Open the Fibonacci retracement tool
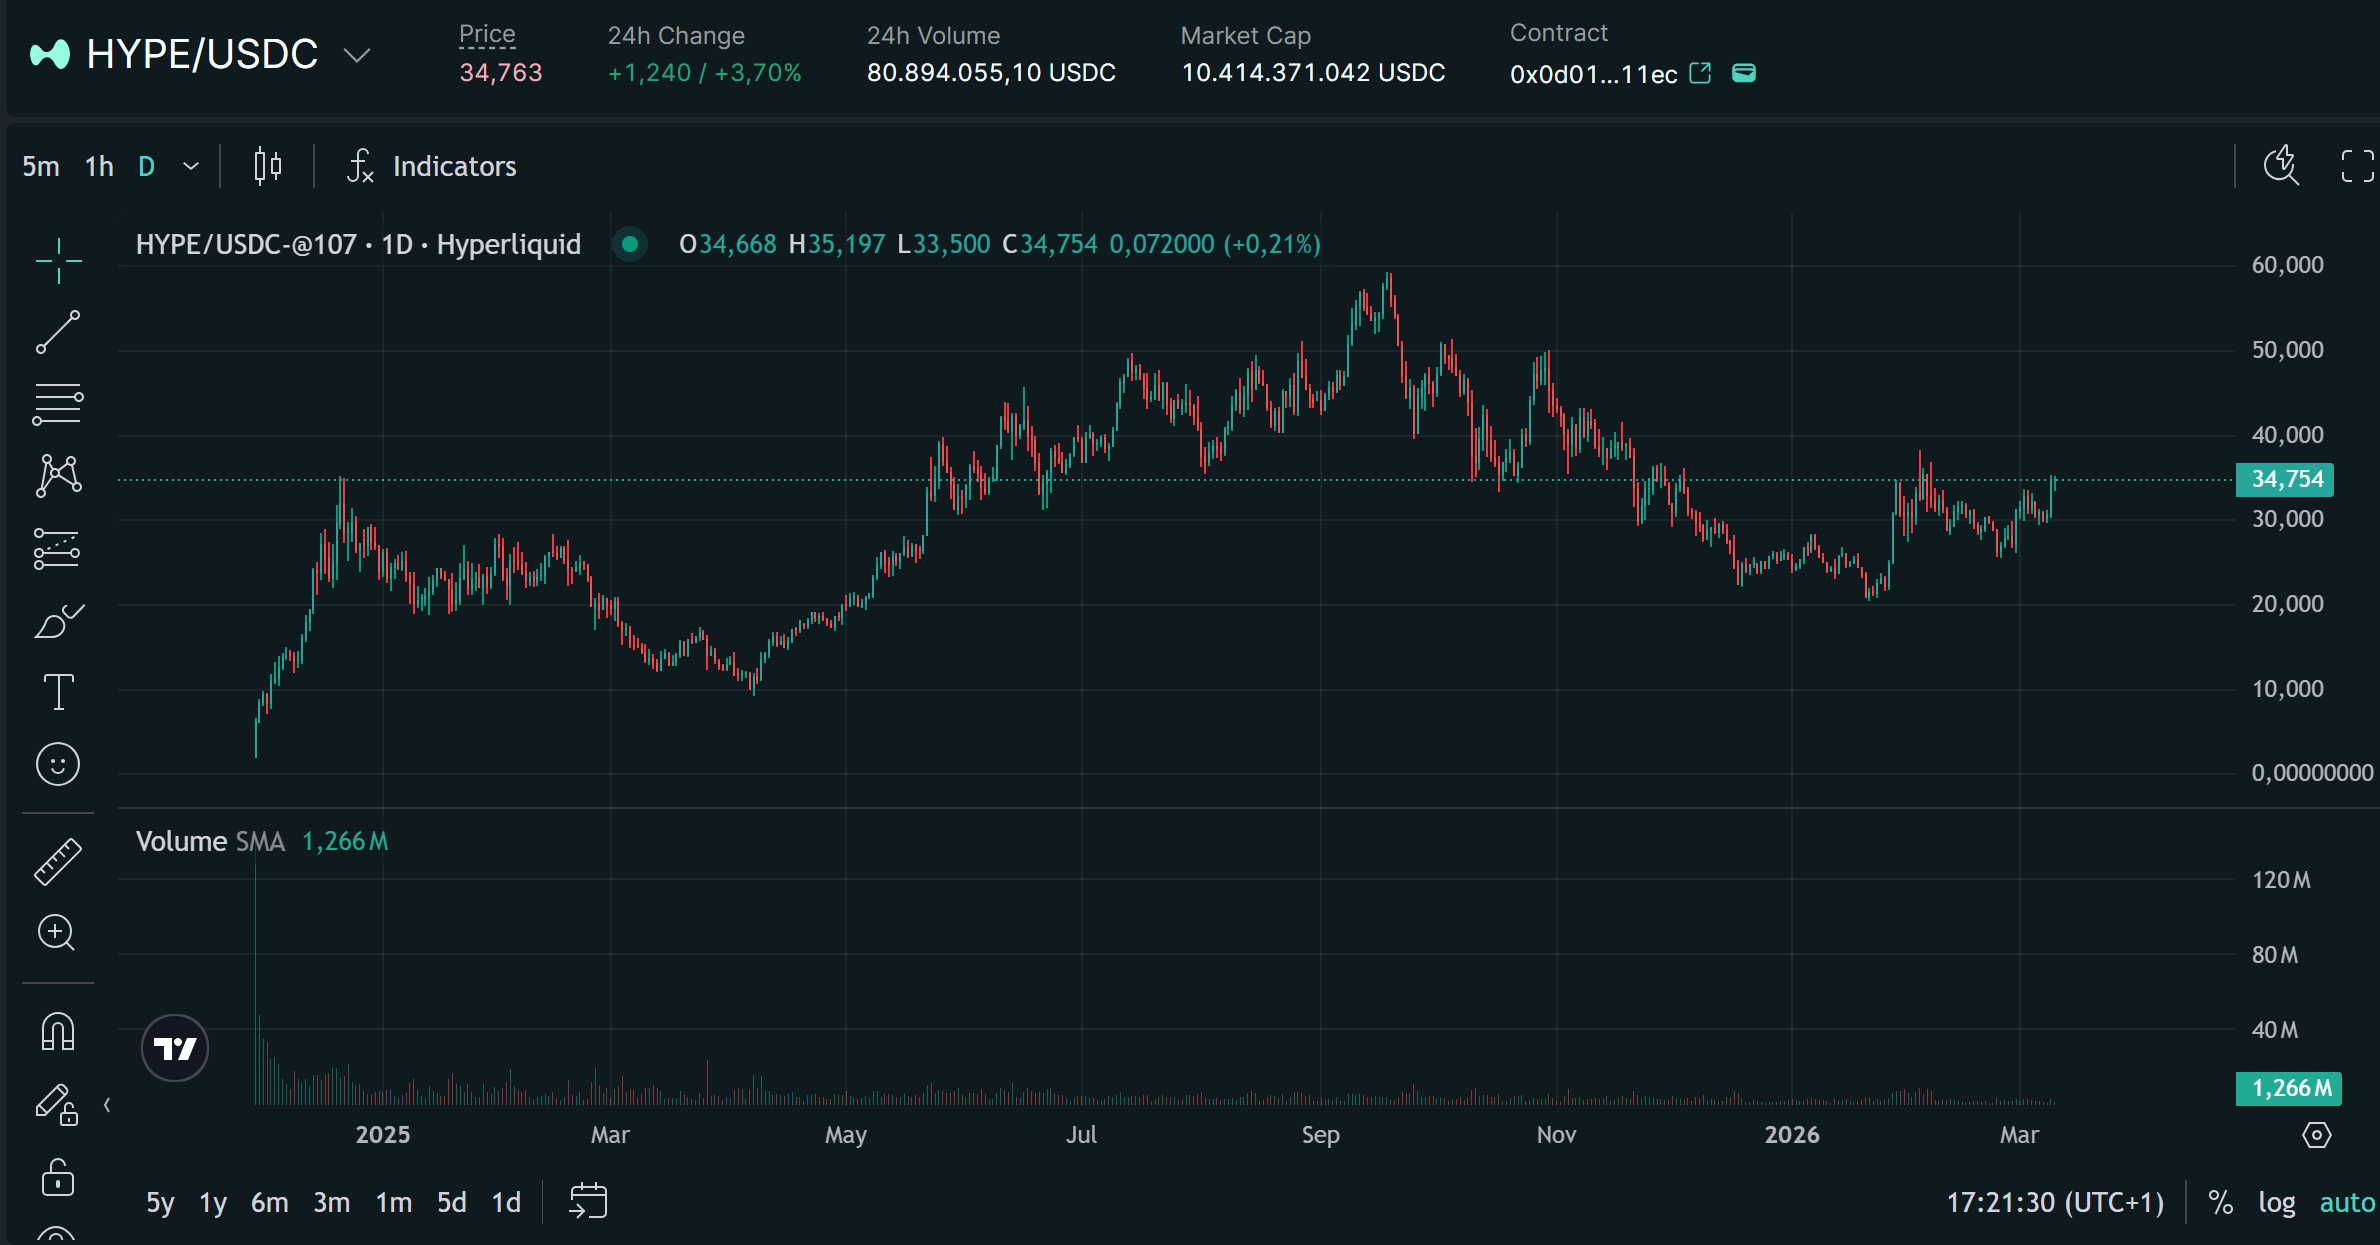 (58, 404)
